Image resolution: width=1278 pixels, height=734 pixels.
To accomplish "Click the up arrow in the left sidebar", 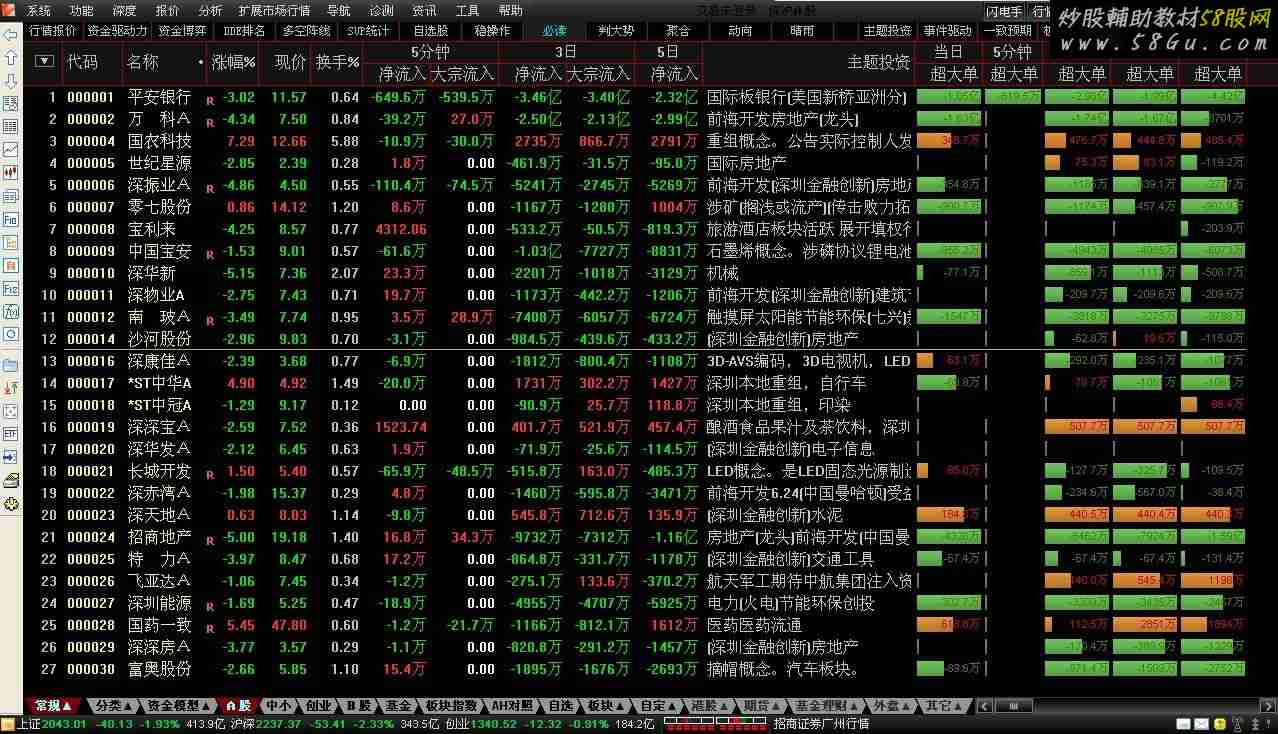I will [11, 58].
